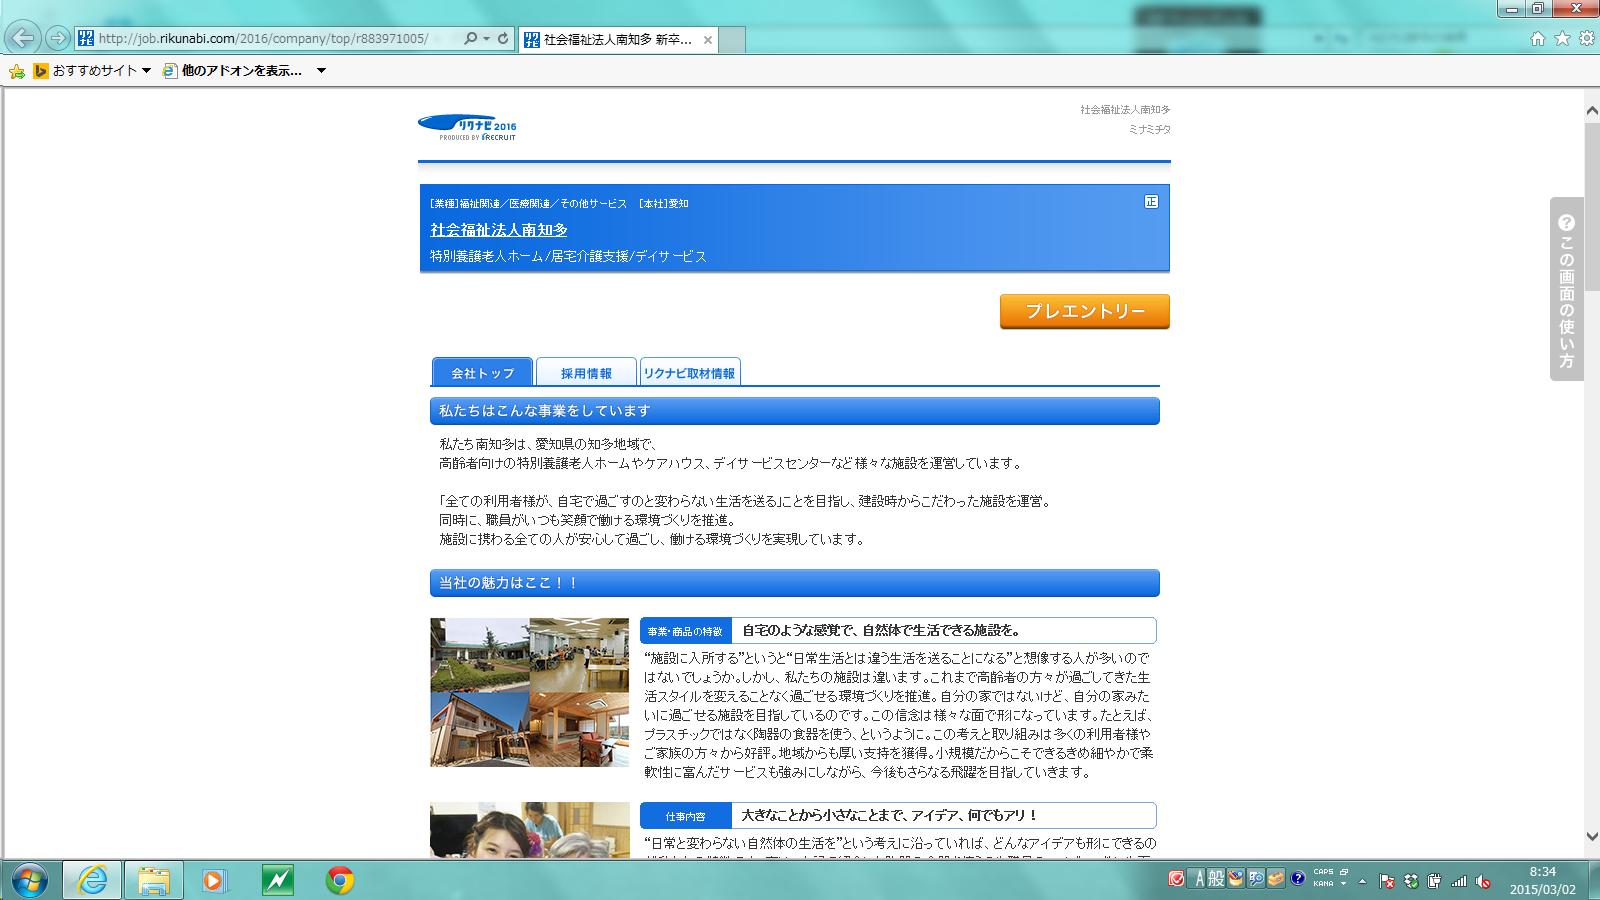Viewport: 1600px width, 900px height.
Task: Launch Google Chrome from the taskbar
Action: [x=340, y=881]
